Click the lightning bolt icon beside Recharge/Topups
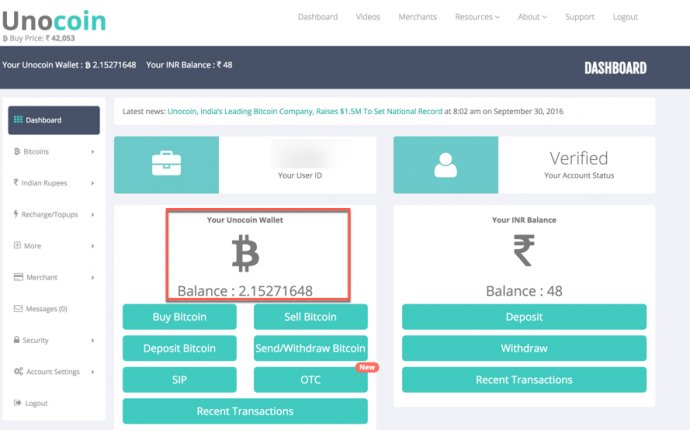 [16, 214]
